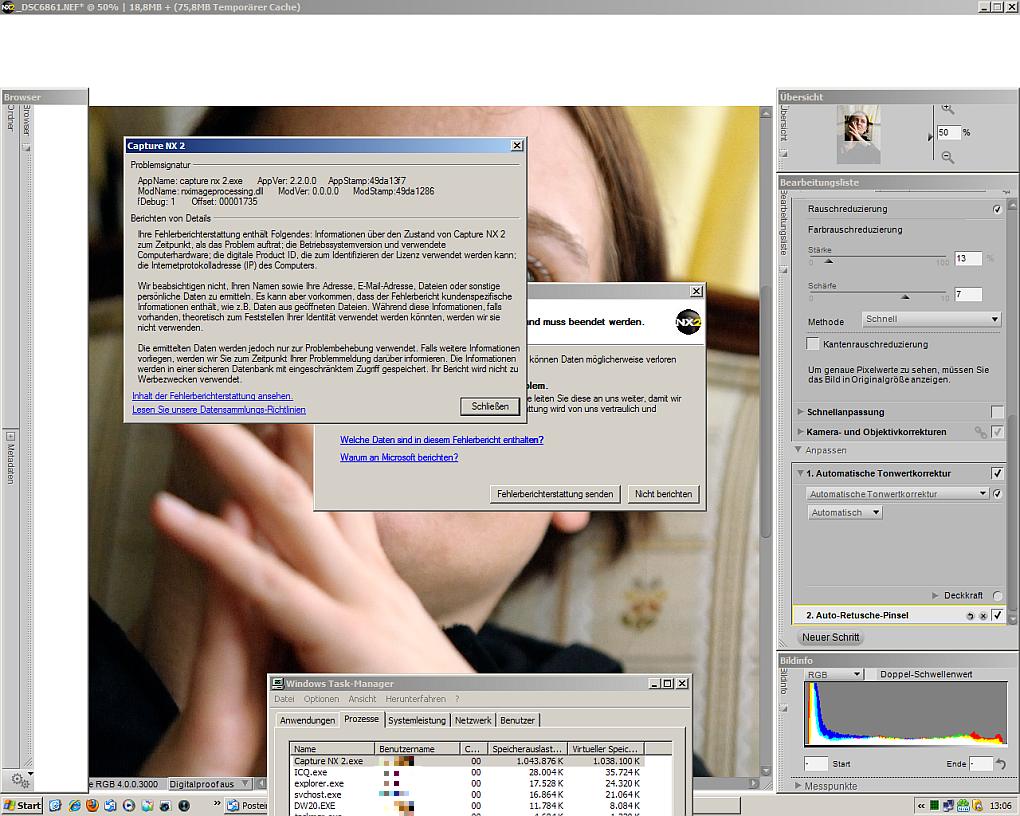Click the NX2 logo in the error dialog
Screen dimensions: 1020x816
coord(688,321)
